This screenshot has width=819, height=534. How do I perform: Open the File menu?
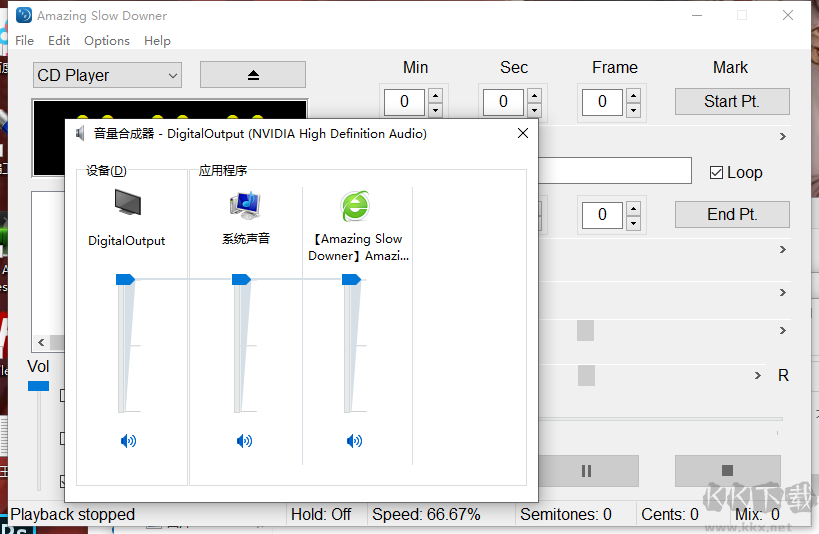[x=25, y=41]
